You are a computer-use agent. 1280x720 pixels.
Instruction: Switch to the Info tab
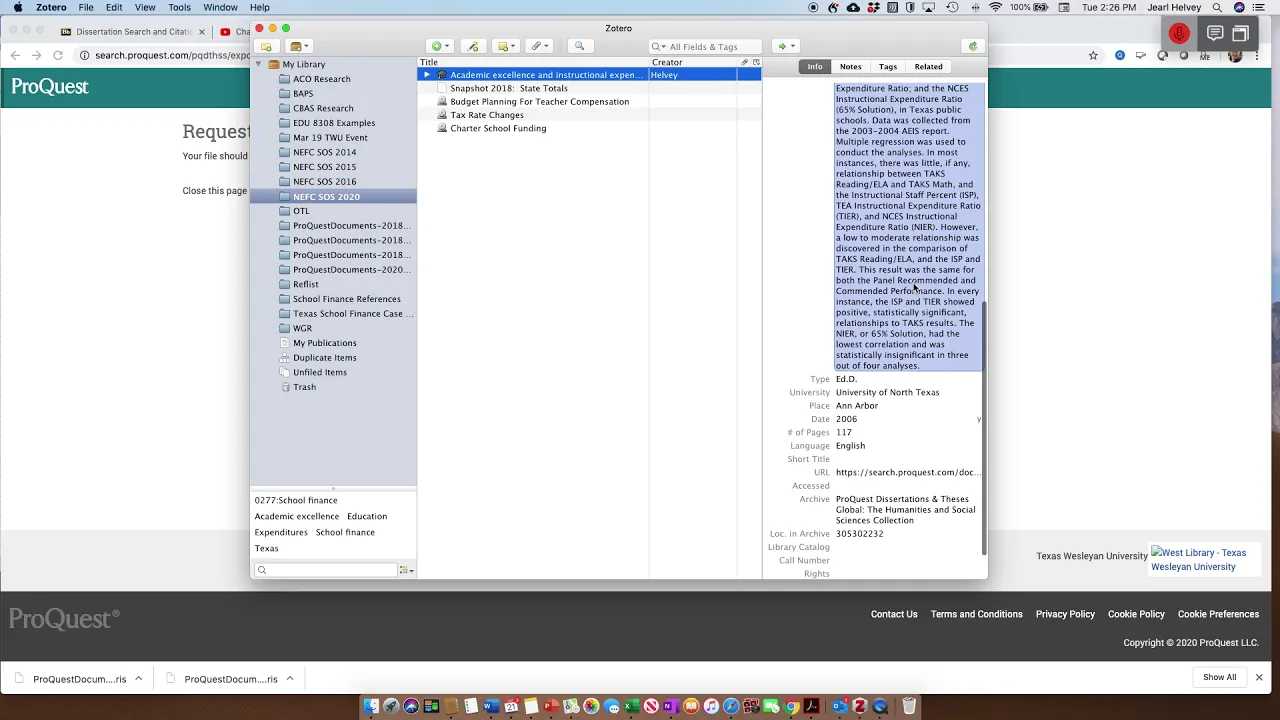pos(815,67)
